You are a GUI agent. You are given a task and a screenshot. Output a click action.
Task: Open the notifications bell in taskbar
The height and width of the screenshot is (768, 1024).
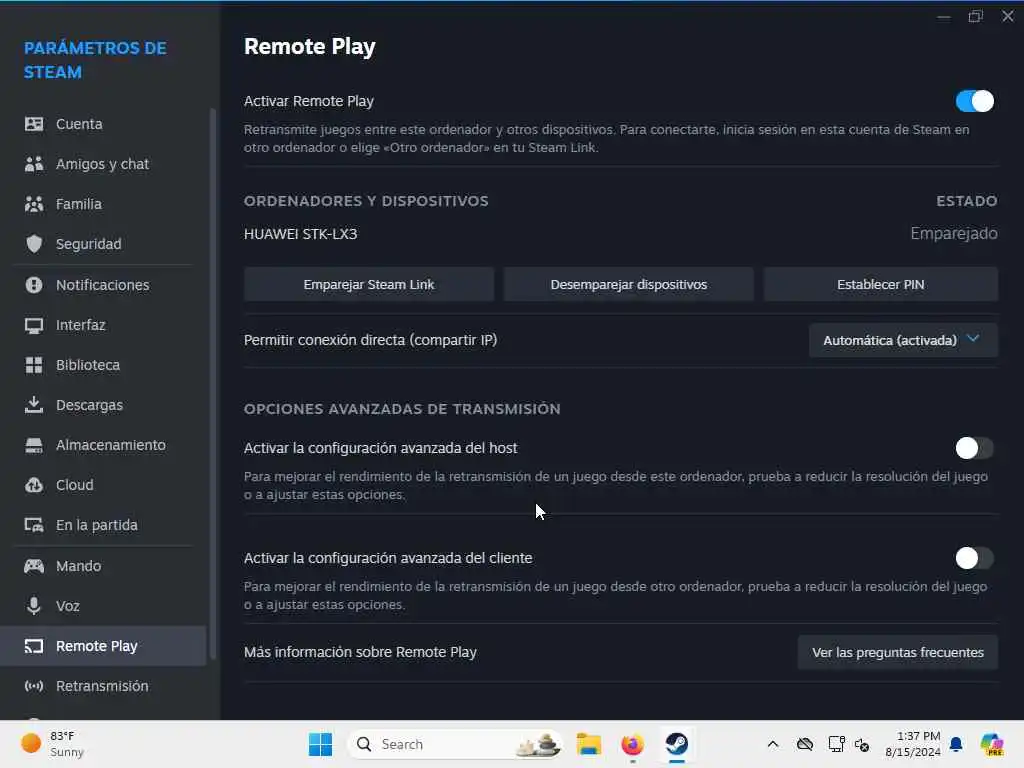[x=956, y=744]
